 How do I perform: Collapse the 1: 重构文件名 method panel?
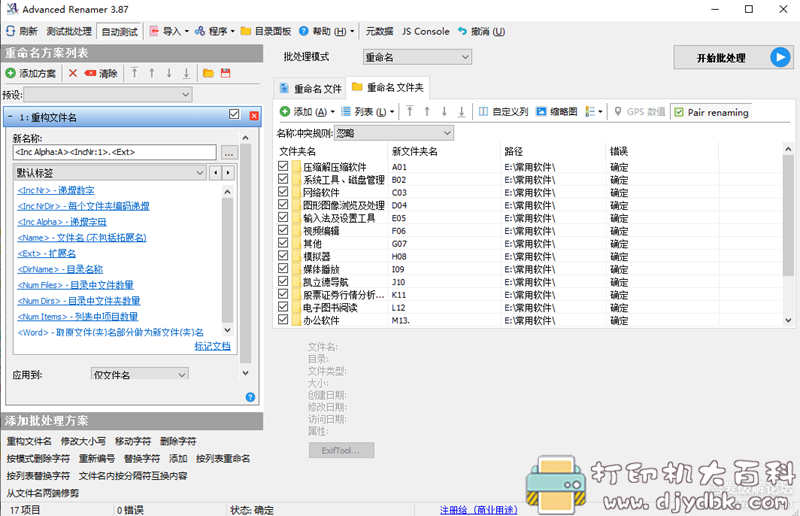pyautogui.click(x=10, y=117)
